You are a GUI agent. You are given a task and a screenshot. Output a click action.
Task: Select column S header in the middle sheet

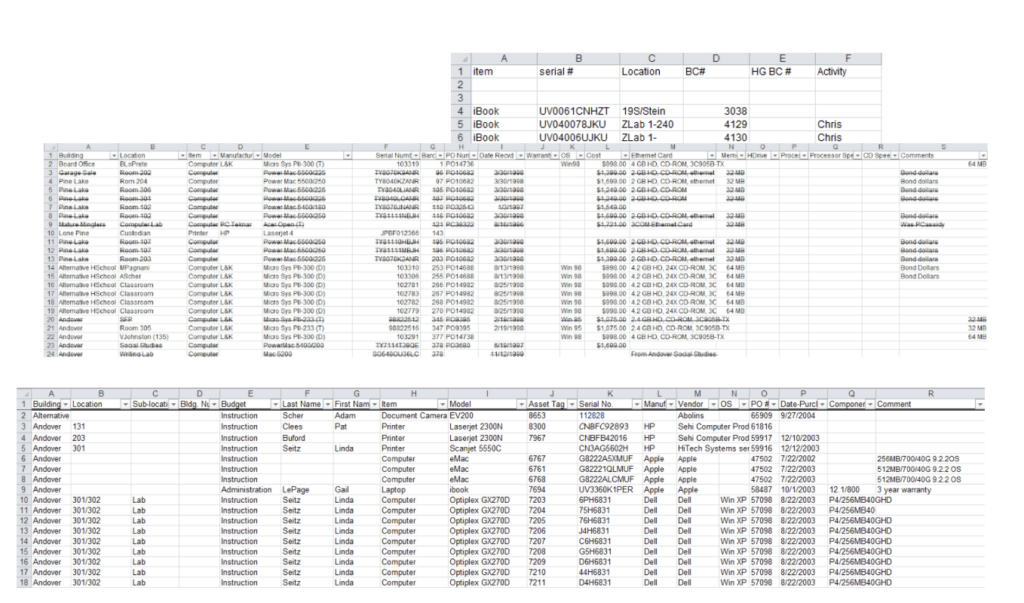point(943,148)
